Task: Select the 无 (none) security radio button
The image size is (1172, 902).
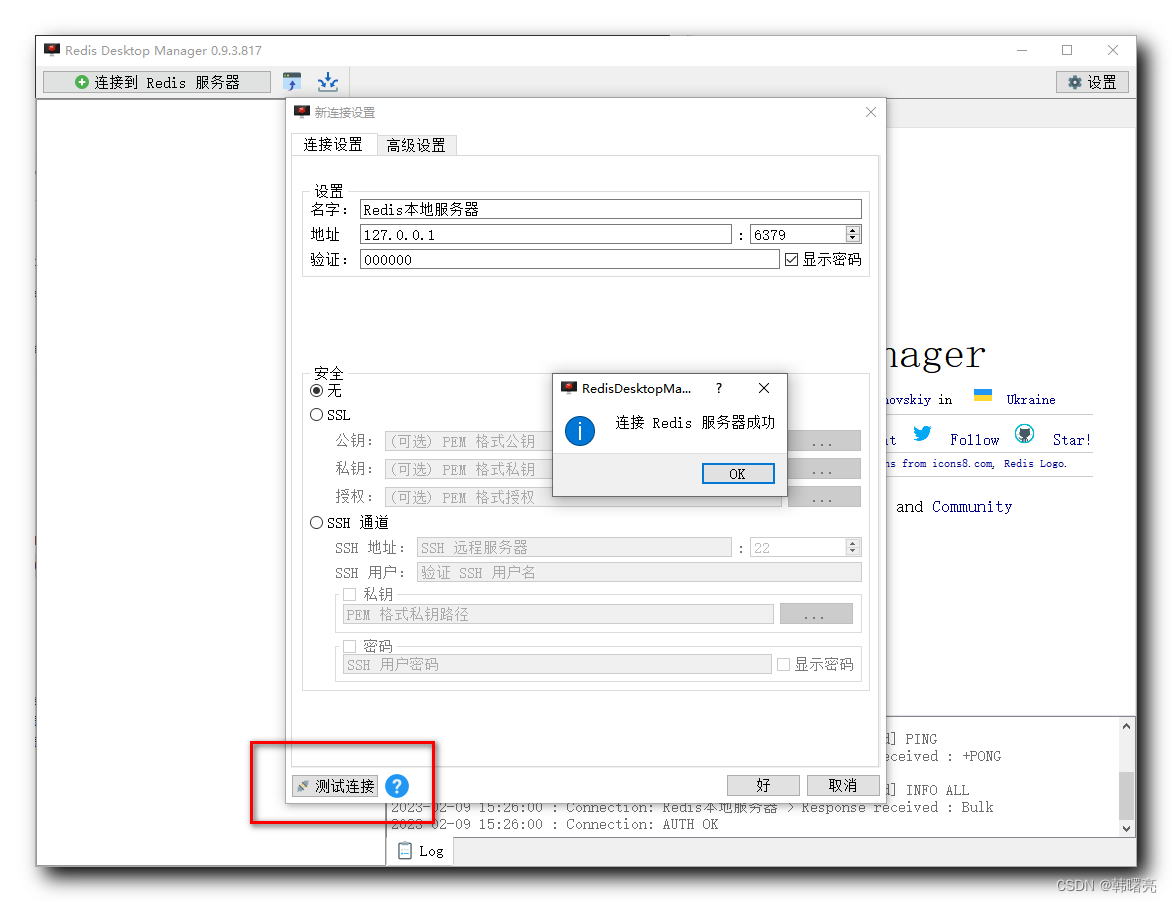Action: pyautogui.click(x=317, y=390)
